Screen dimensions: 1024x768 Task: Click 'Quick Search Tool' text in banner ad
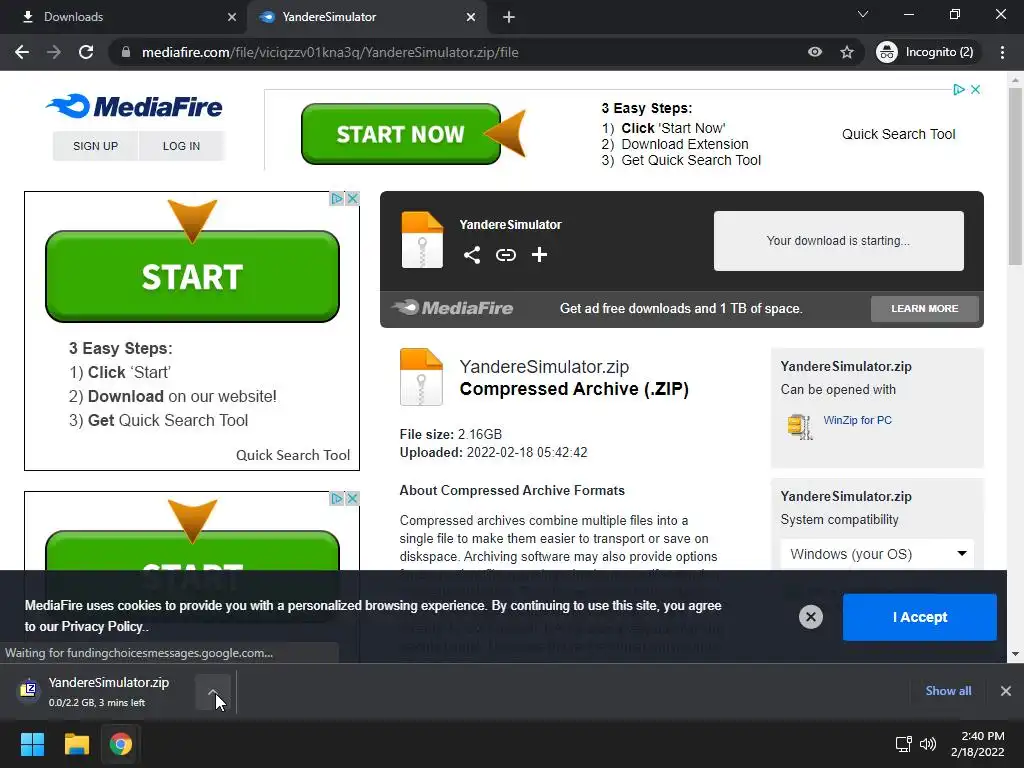[898, 134]
